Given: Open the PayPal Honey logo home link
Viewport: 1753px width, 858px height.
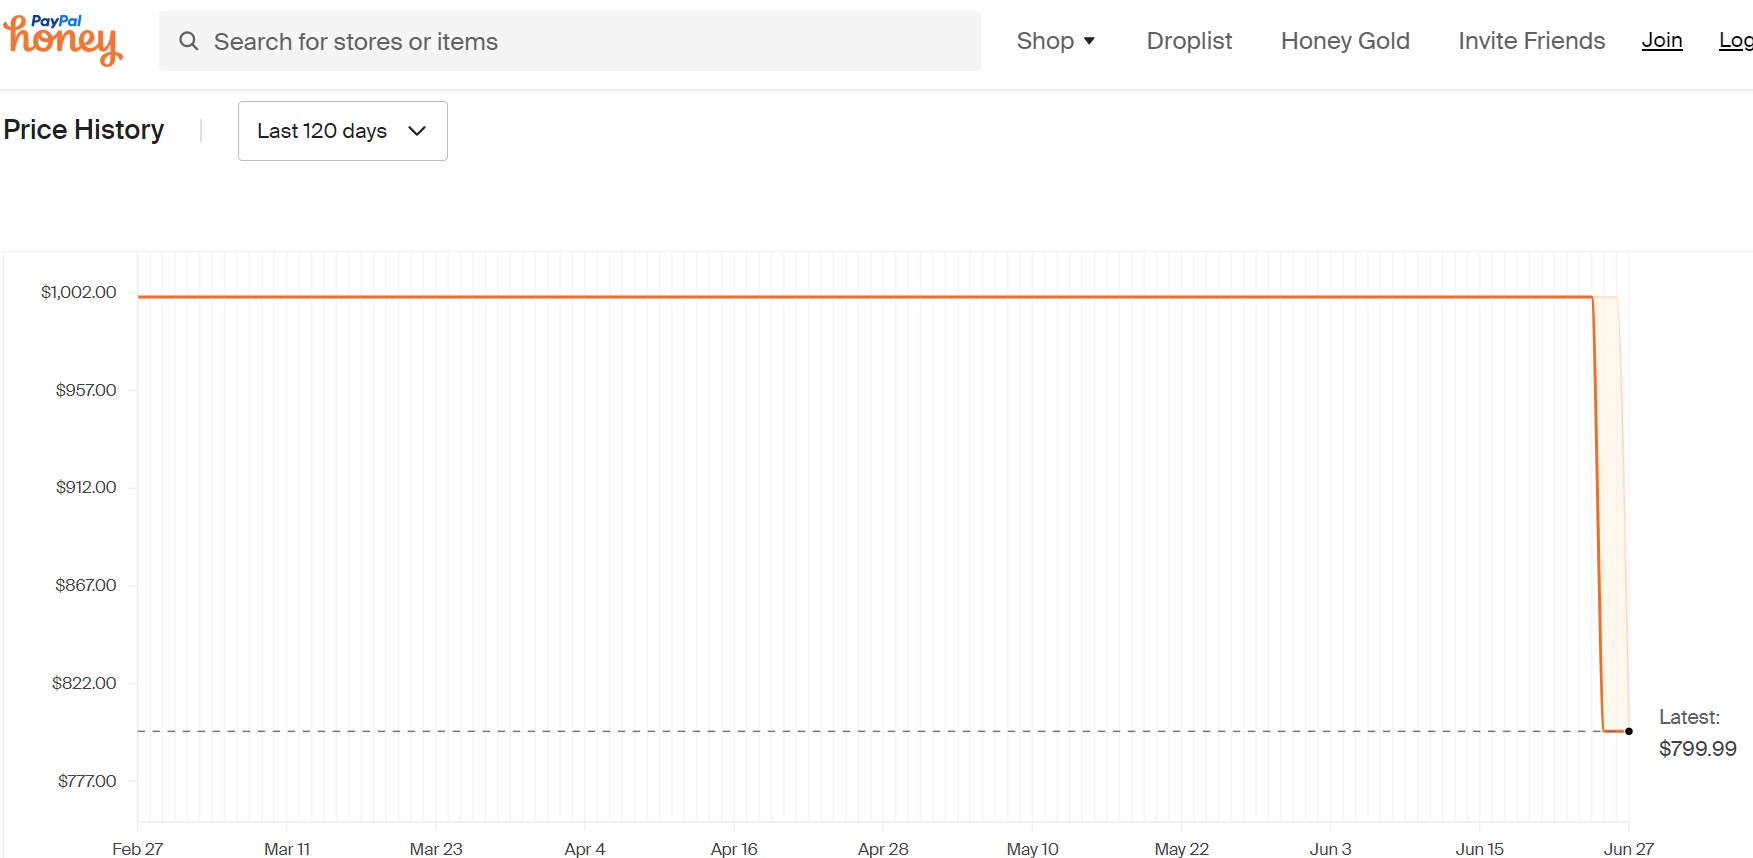Looking at the screenshot, I should (x=63, y=40).
